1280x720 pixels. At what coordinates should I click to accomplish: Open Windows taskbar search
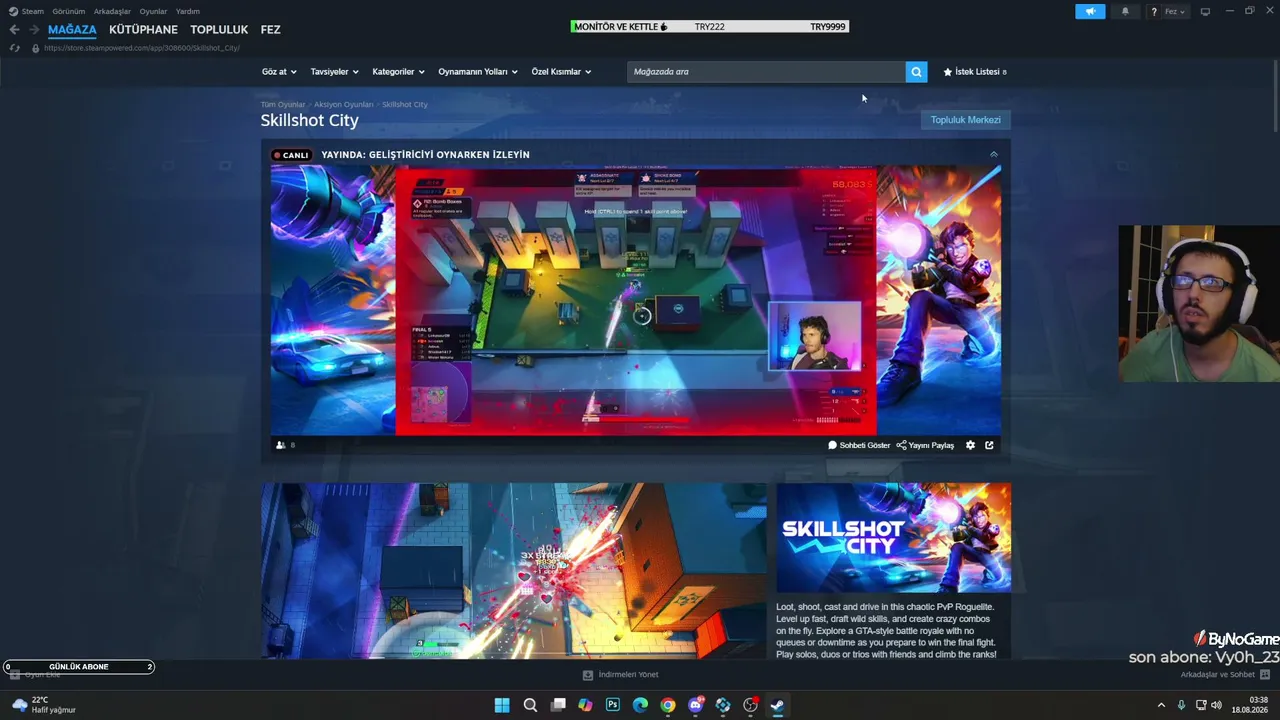point(530,705)
